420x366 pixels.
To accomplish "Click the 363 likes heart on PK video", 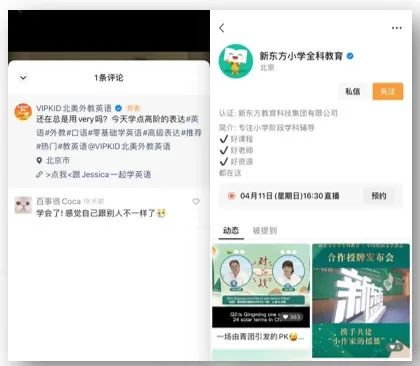I will (x=292, y=317).
